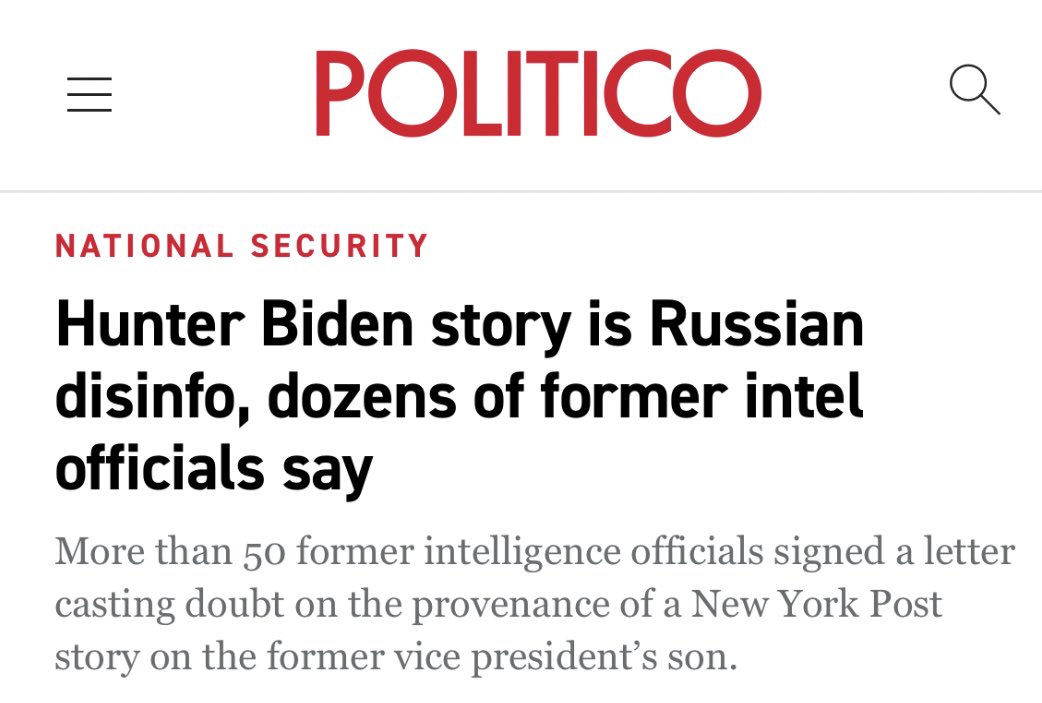Click "officials say" on the headline's last line

click(213, 466)
